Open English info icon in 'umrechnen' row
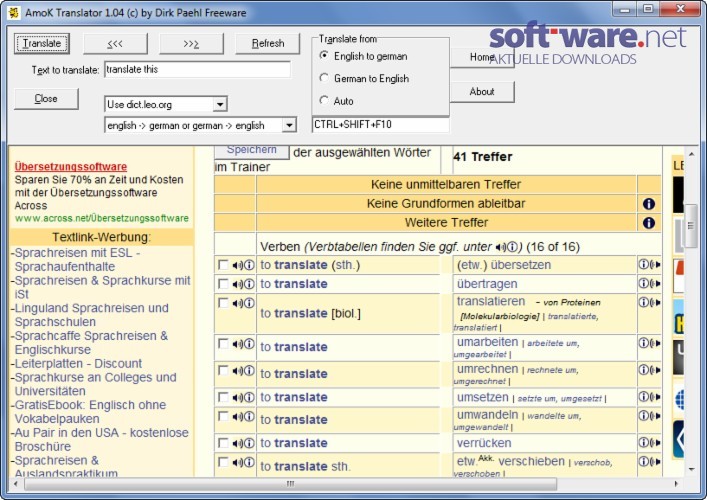The height and width of the screenshot is (500, 707). (x=249, y=371)
